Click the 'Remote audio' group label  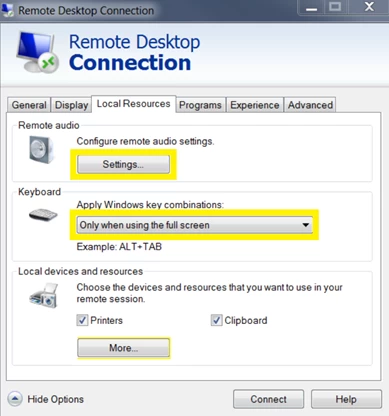49,125
